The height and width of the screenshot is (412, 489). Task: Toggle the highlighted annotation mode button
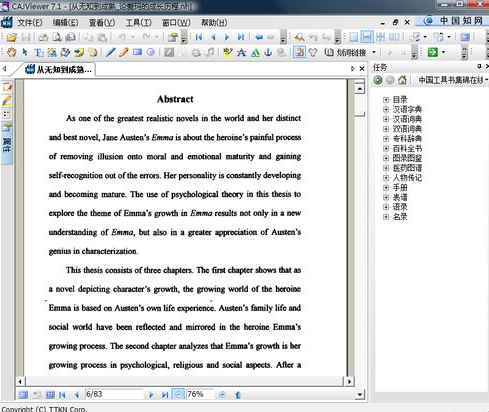299,53
